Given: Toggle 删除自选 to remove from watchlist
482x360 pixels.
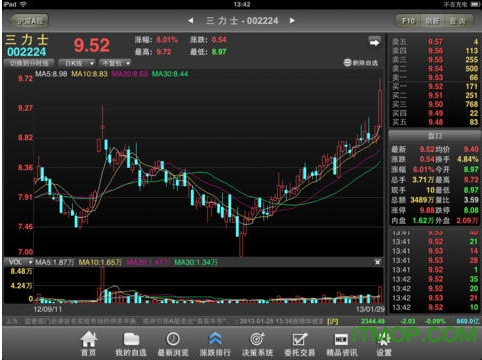Looking at the screenshot, I should coord(361,63).
